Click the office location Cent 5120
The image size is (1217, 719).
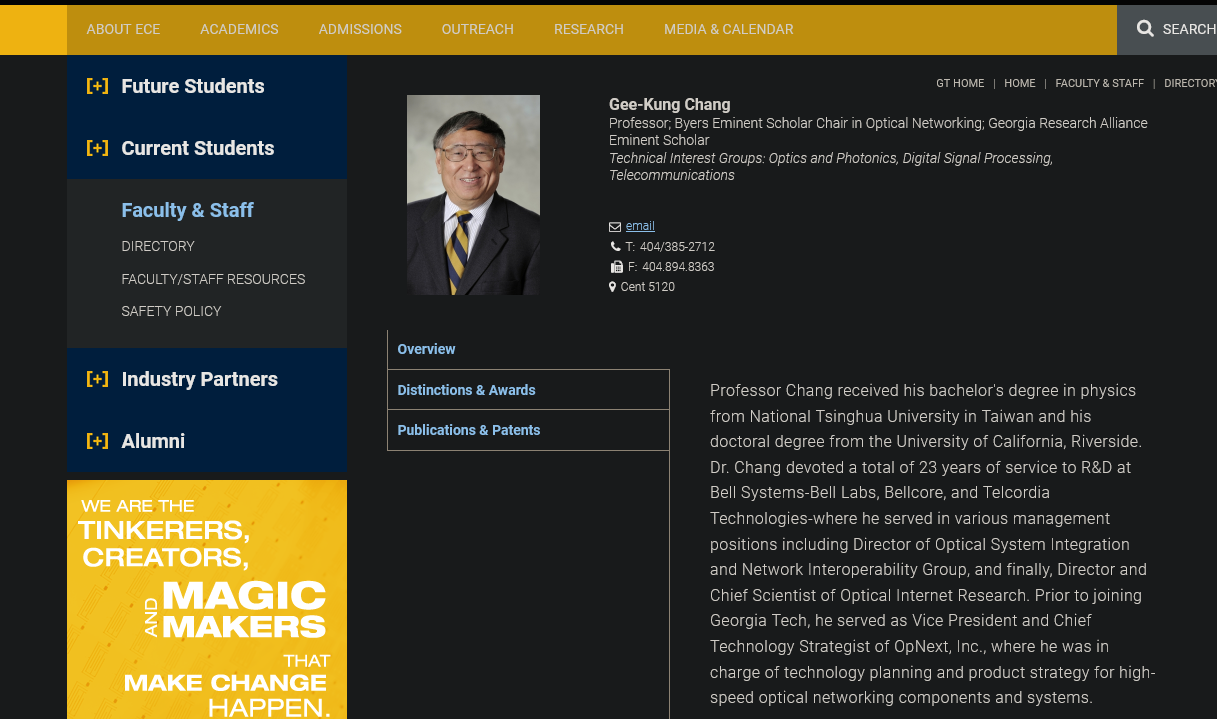tap(648, 287)
